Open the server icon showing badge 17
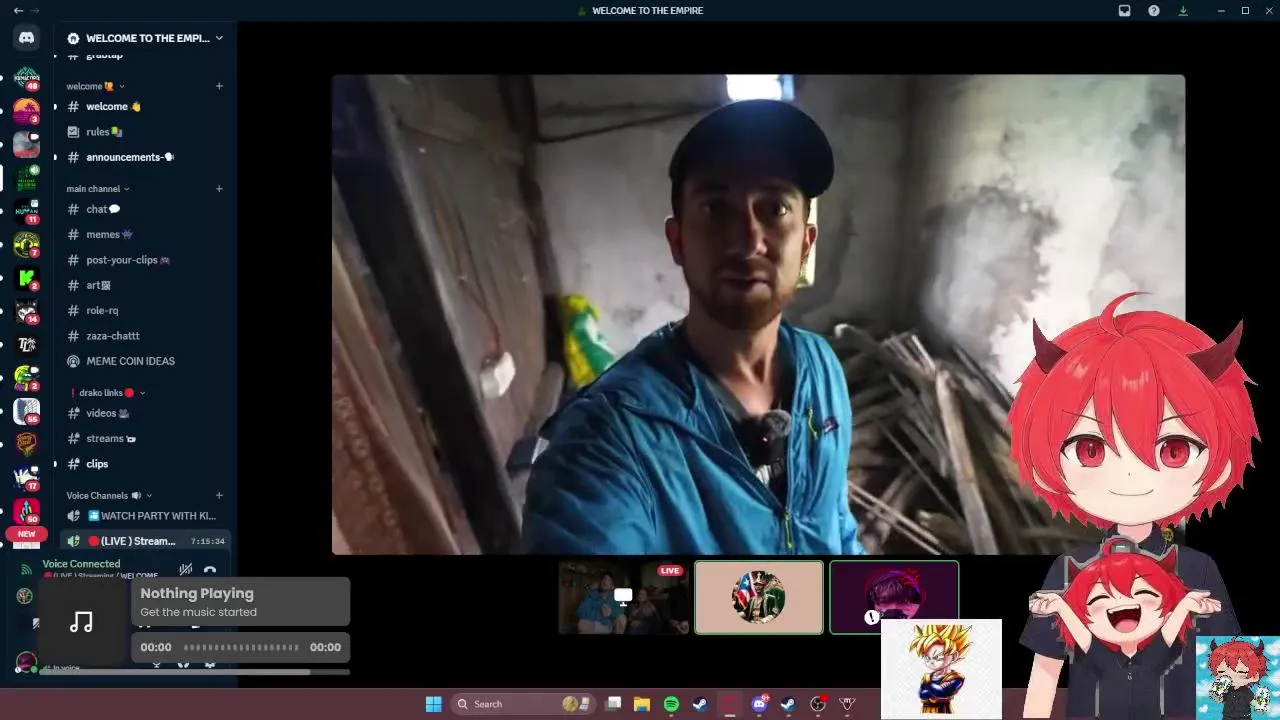This screenshot has height=720, width=1280. (x=26, y=479)
